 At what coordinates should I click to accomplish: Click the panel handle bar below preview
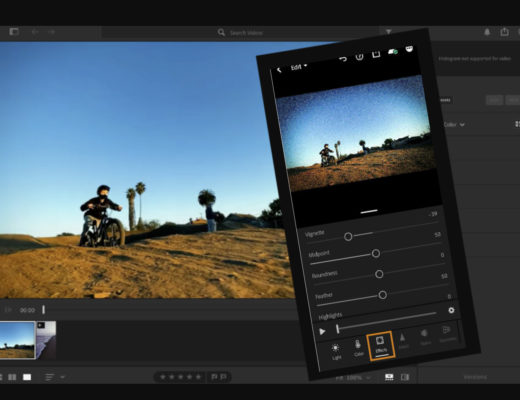[x=369, y=211]
